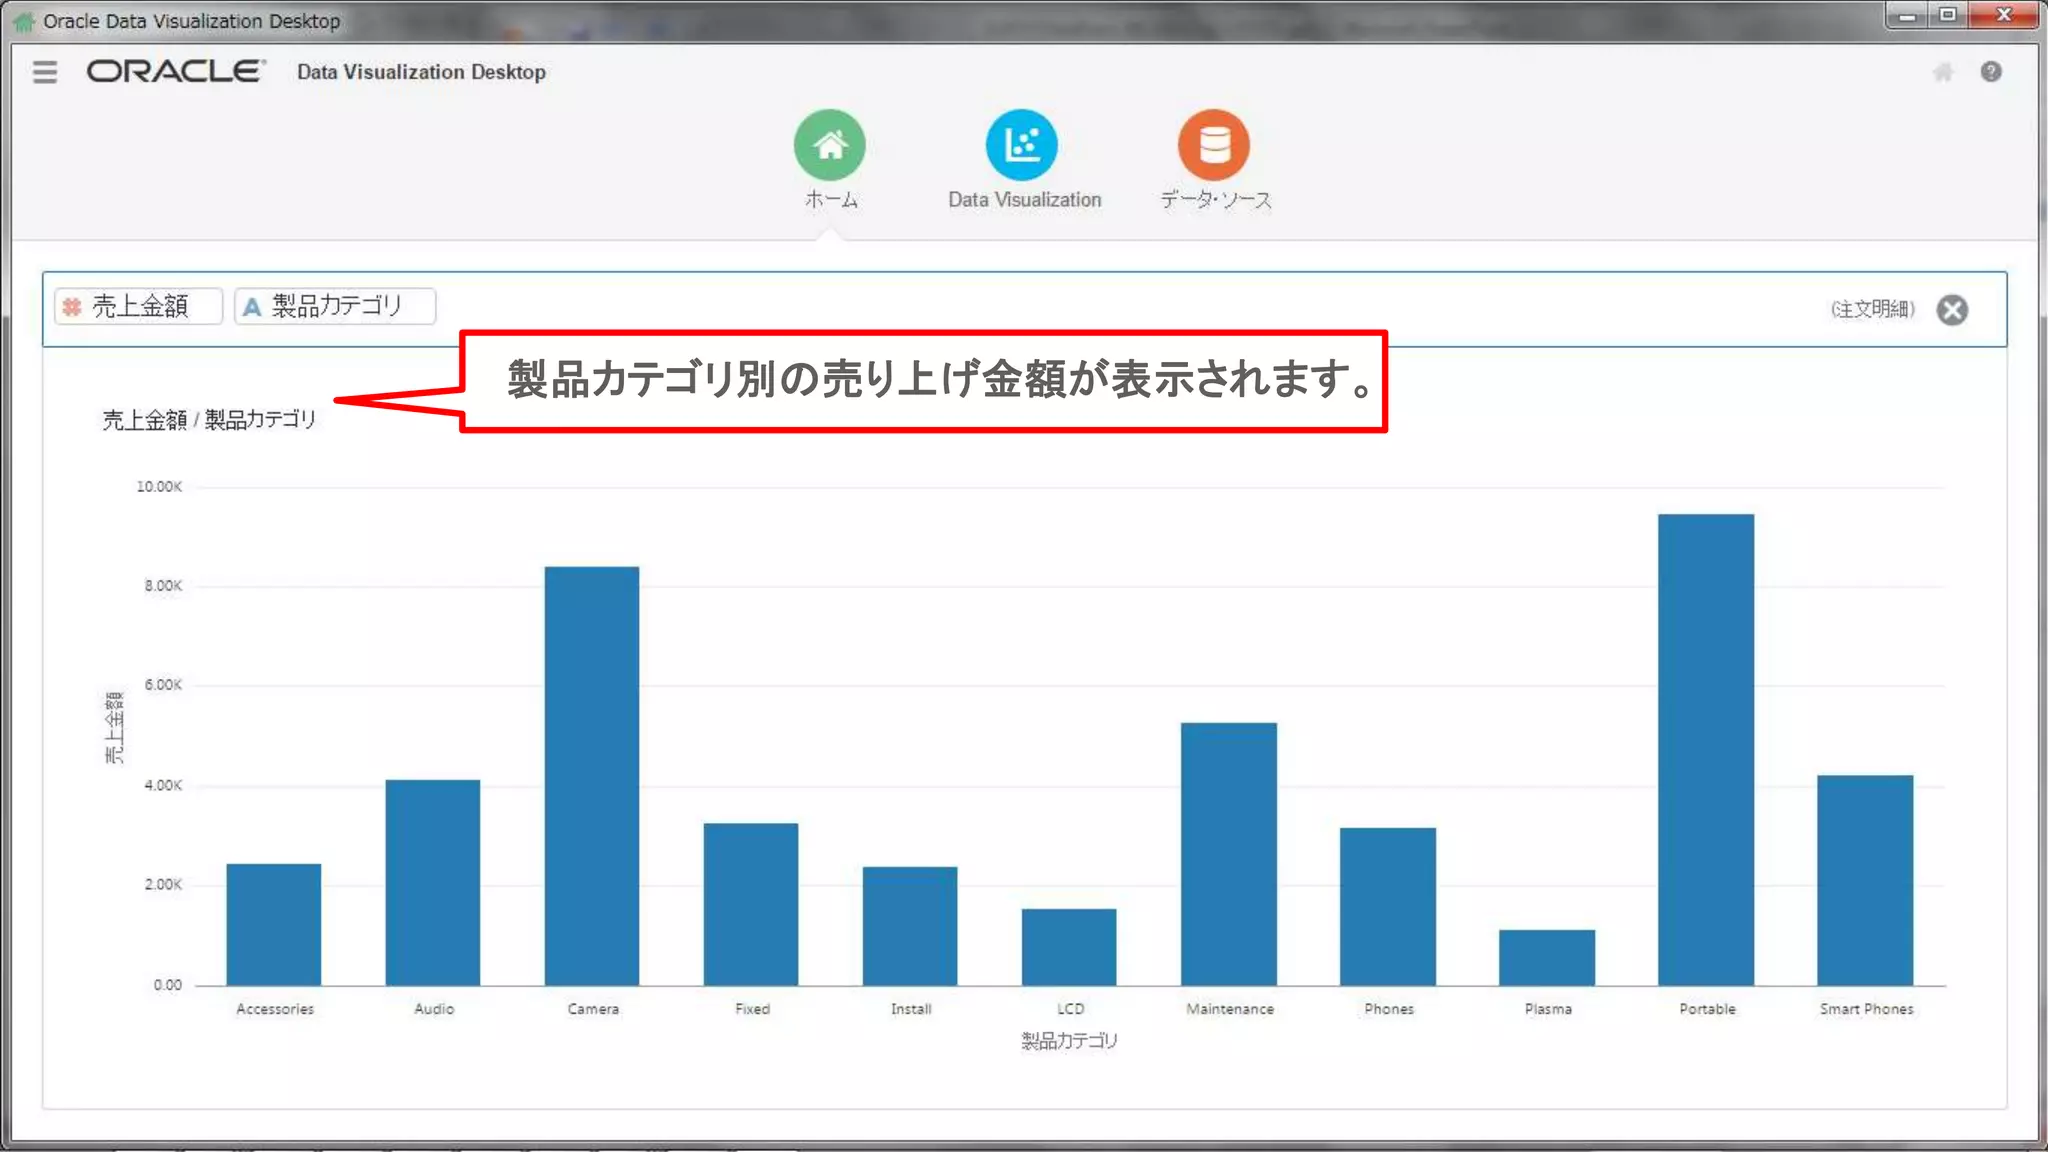Image resolution: width=2048 pixels, height=1152 pixels.
Task: Click the green Home (ホーム) icon
Action: [x=830, y=145]
